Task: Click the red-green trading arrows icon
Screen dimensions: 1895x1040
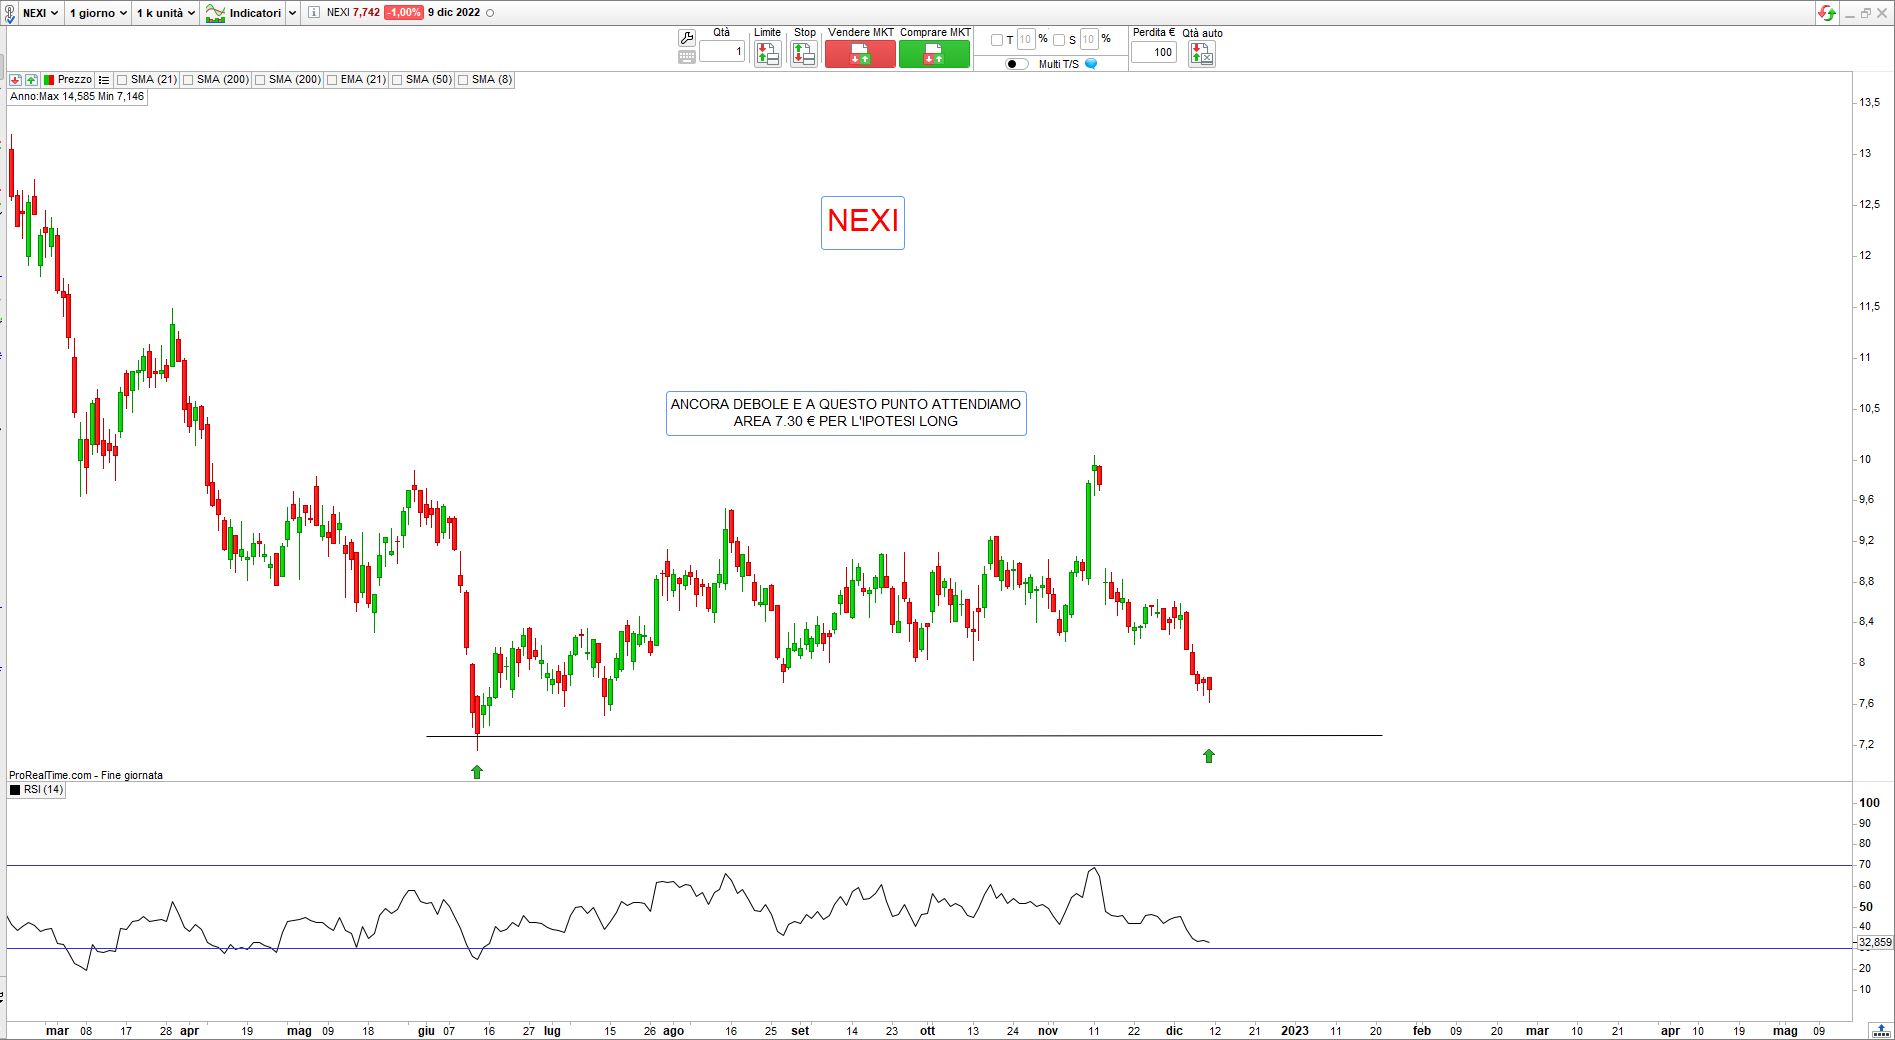Action: click(x=1827, y=13)
